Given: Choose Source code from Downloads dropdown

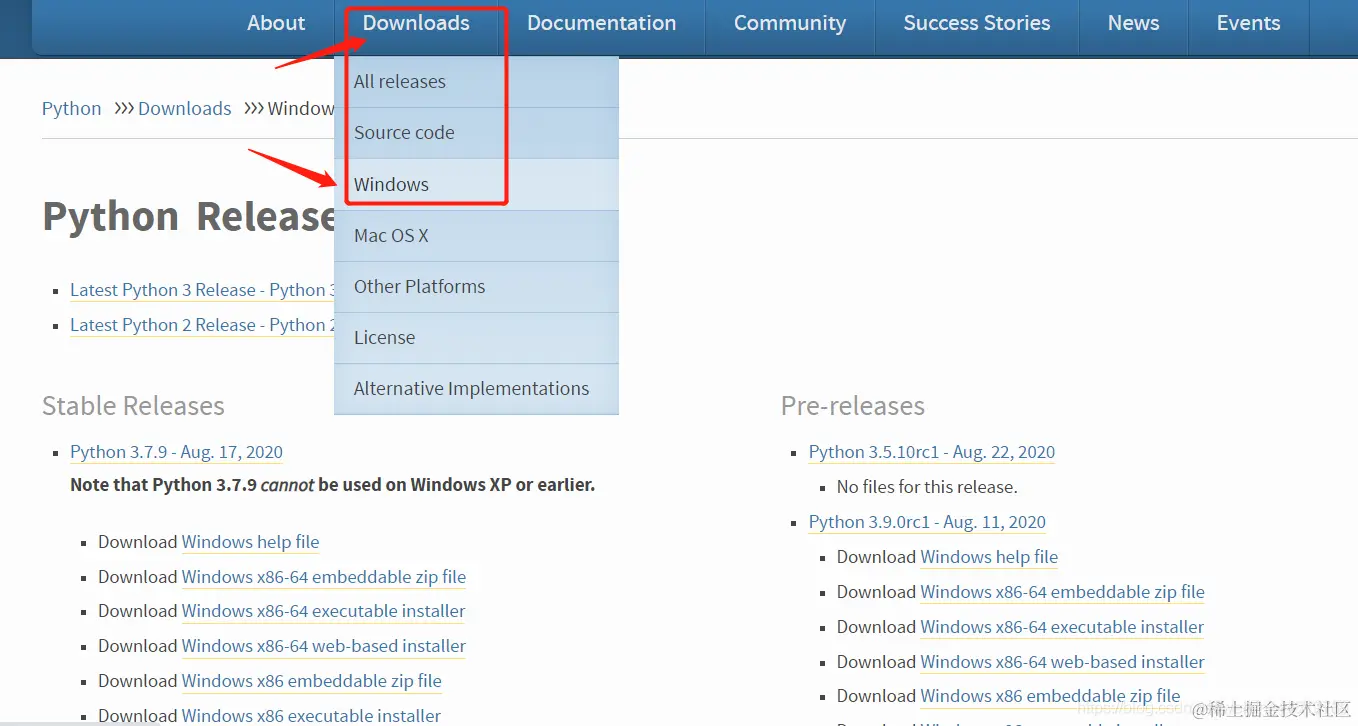Looking at the screenshot, I should click(476, 133).
